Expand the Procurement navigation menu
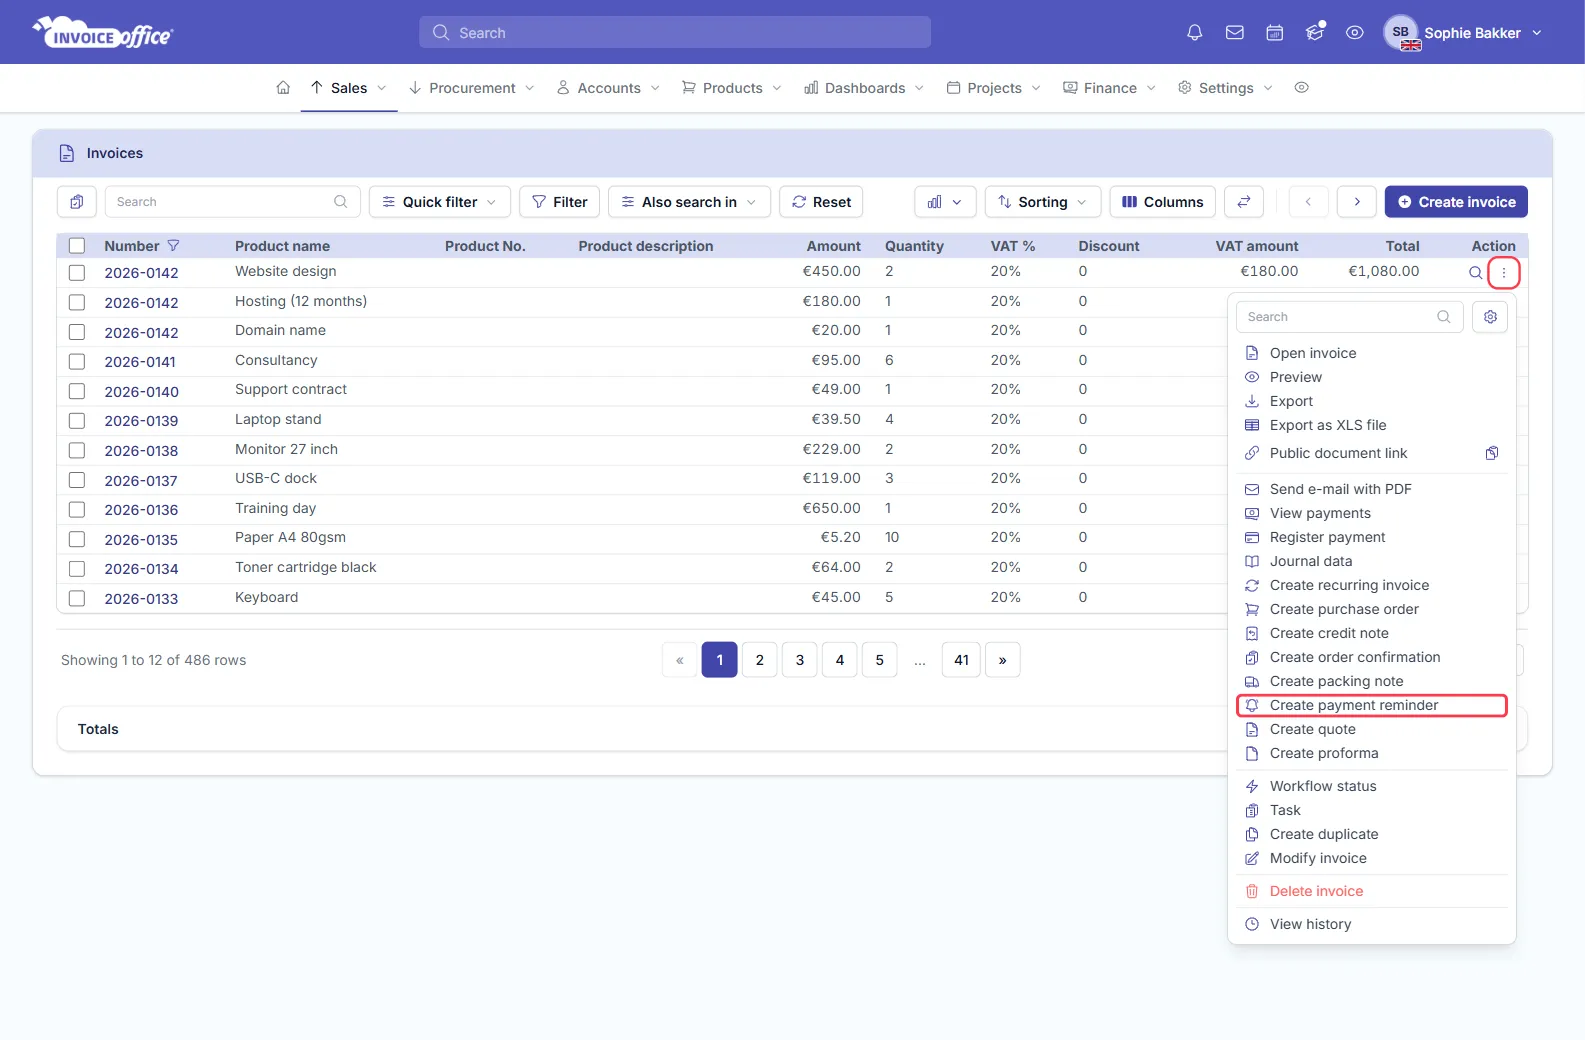 (x=472, y=88)
